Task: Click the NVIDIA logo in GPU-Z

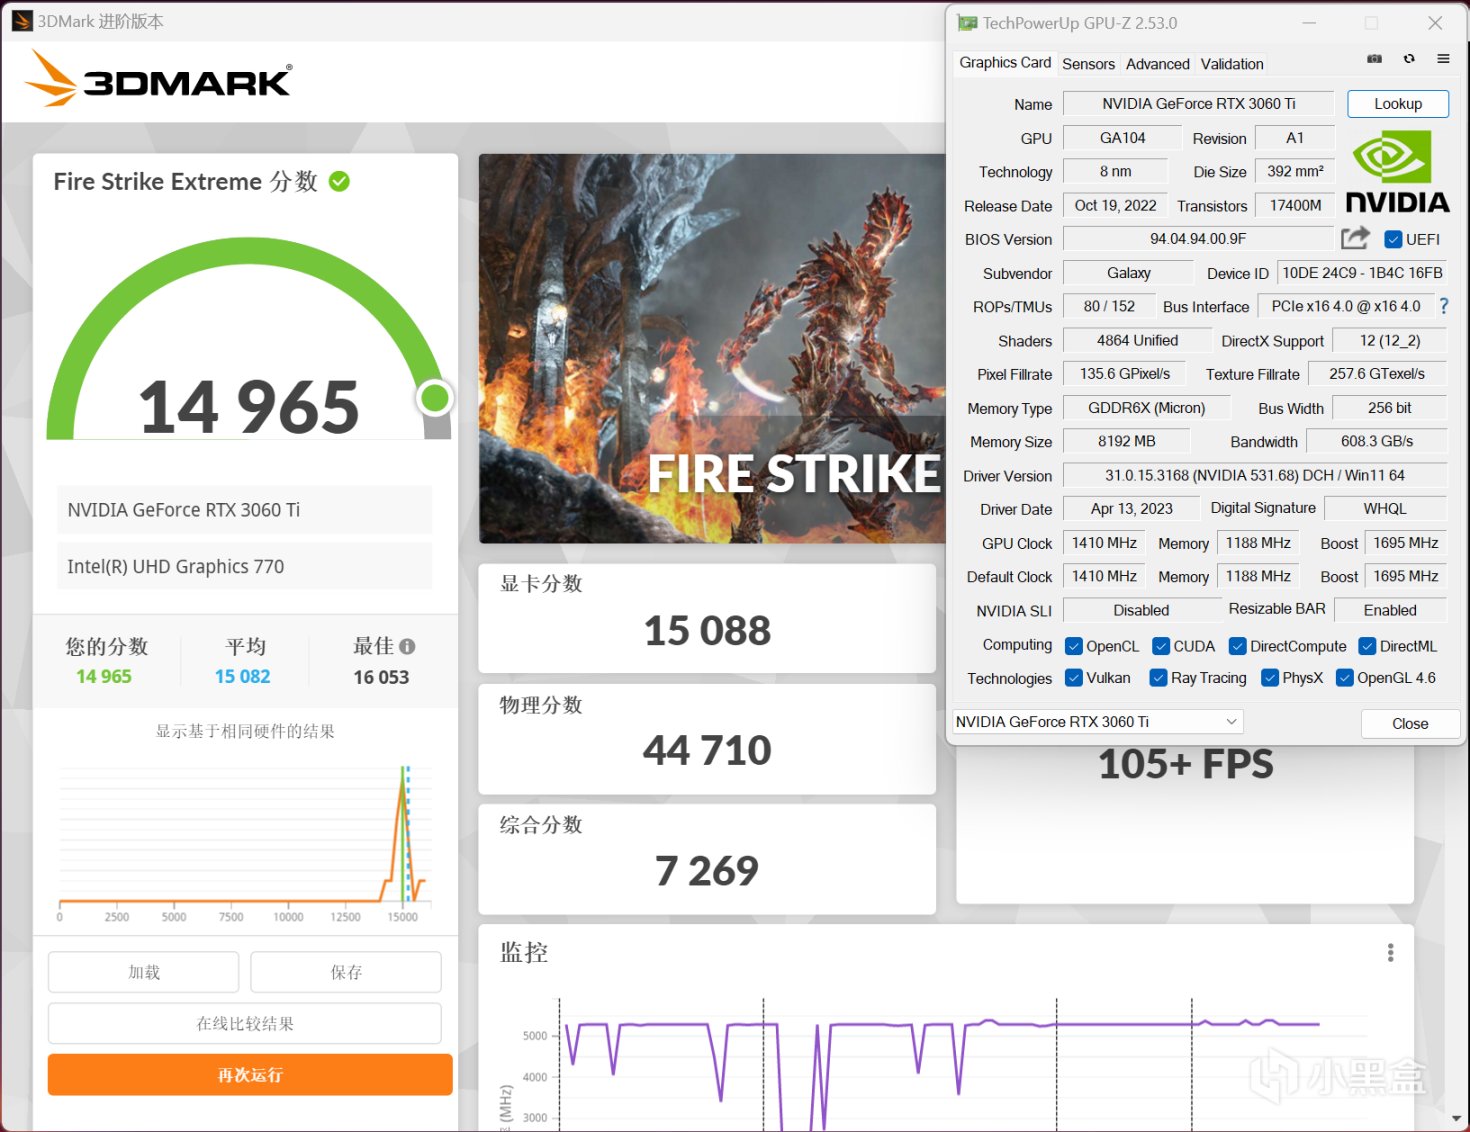Action: [x=1397, y=172]
